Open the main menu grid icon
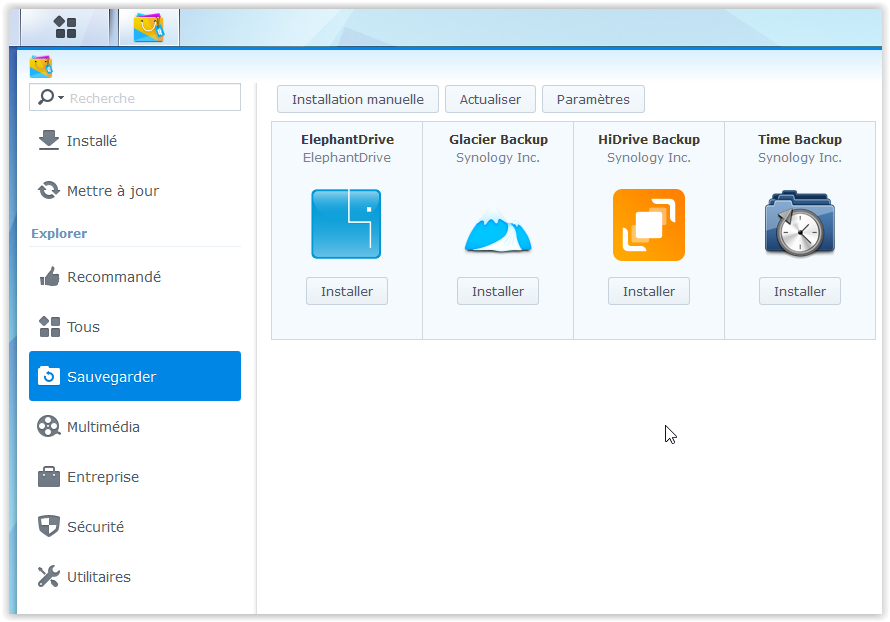This screenshot has height=622, width=890. [65, 27]
